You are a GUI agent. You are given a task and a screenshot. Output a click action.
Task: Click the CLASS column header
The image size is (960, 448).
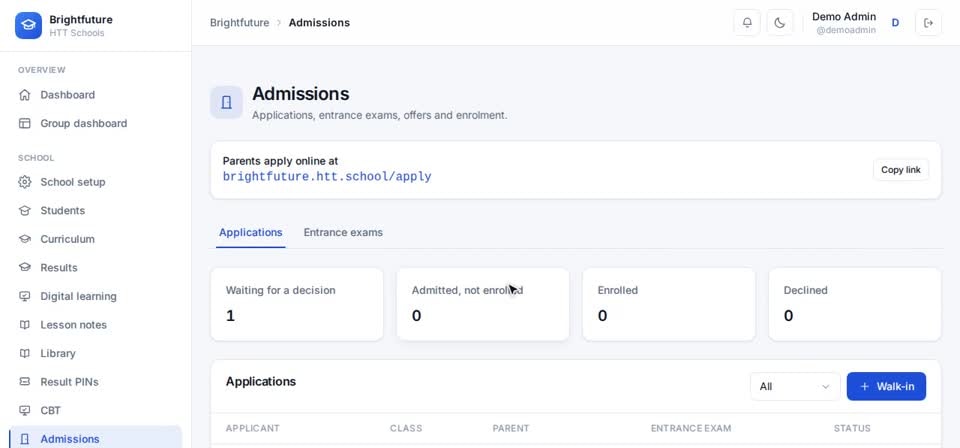[x=406, y=428]
